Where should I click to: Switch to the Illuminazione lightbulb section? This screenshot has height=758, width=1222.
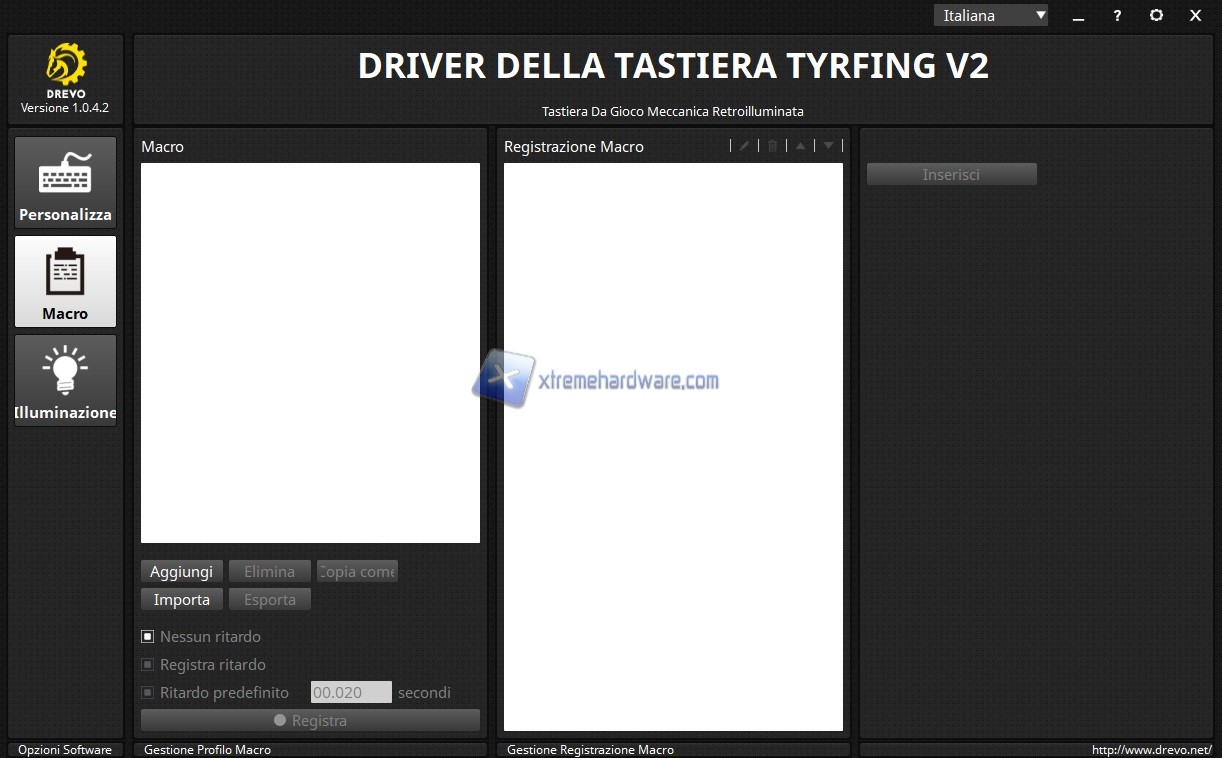(65, 380)
